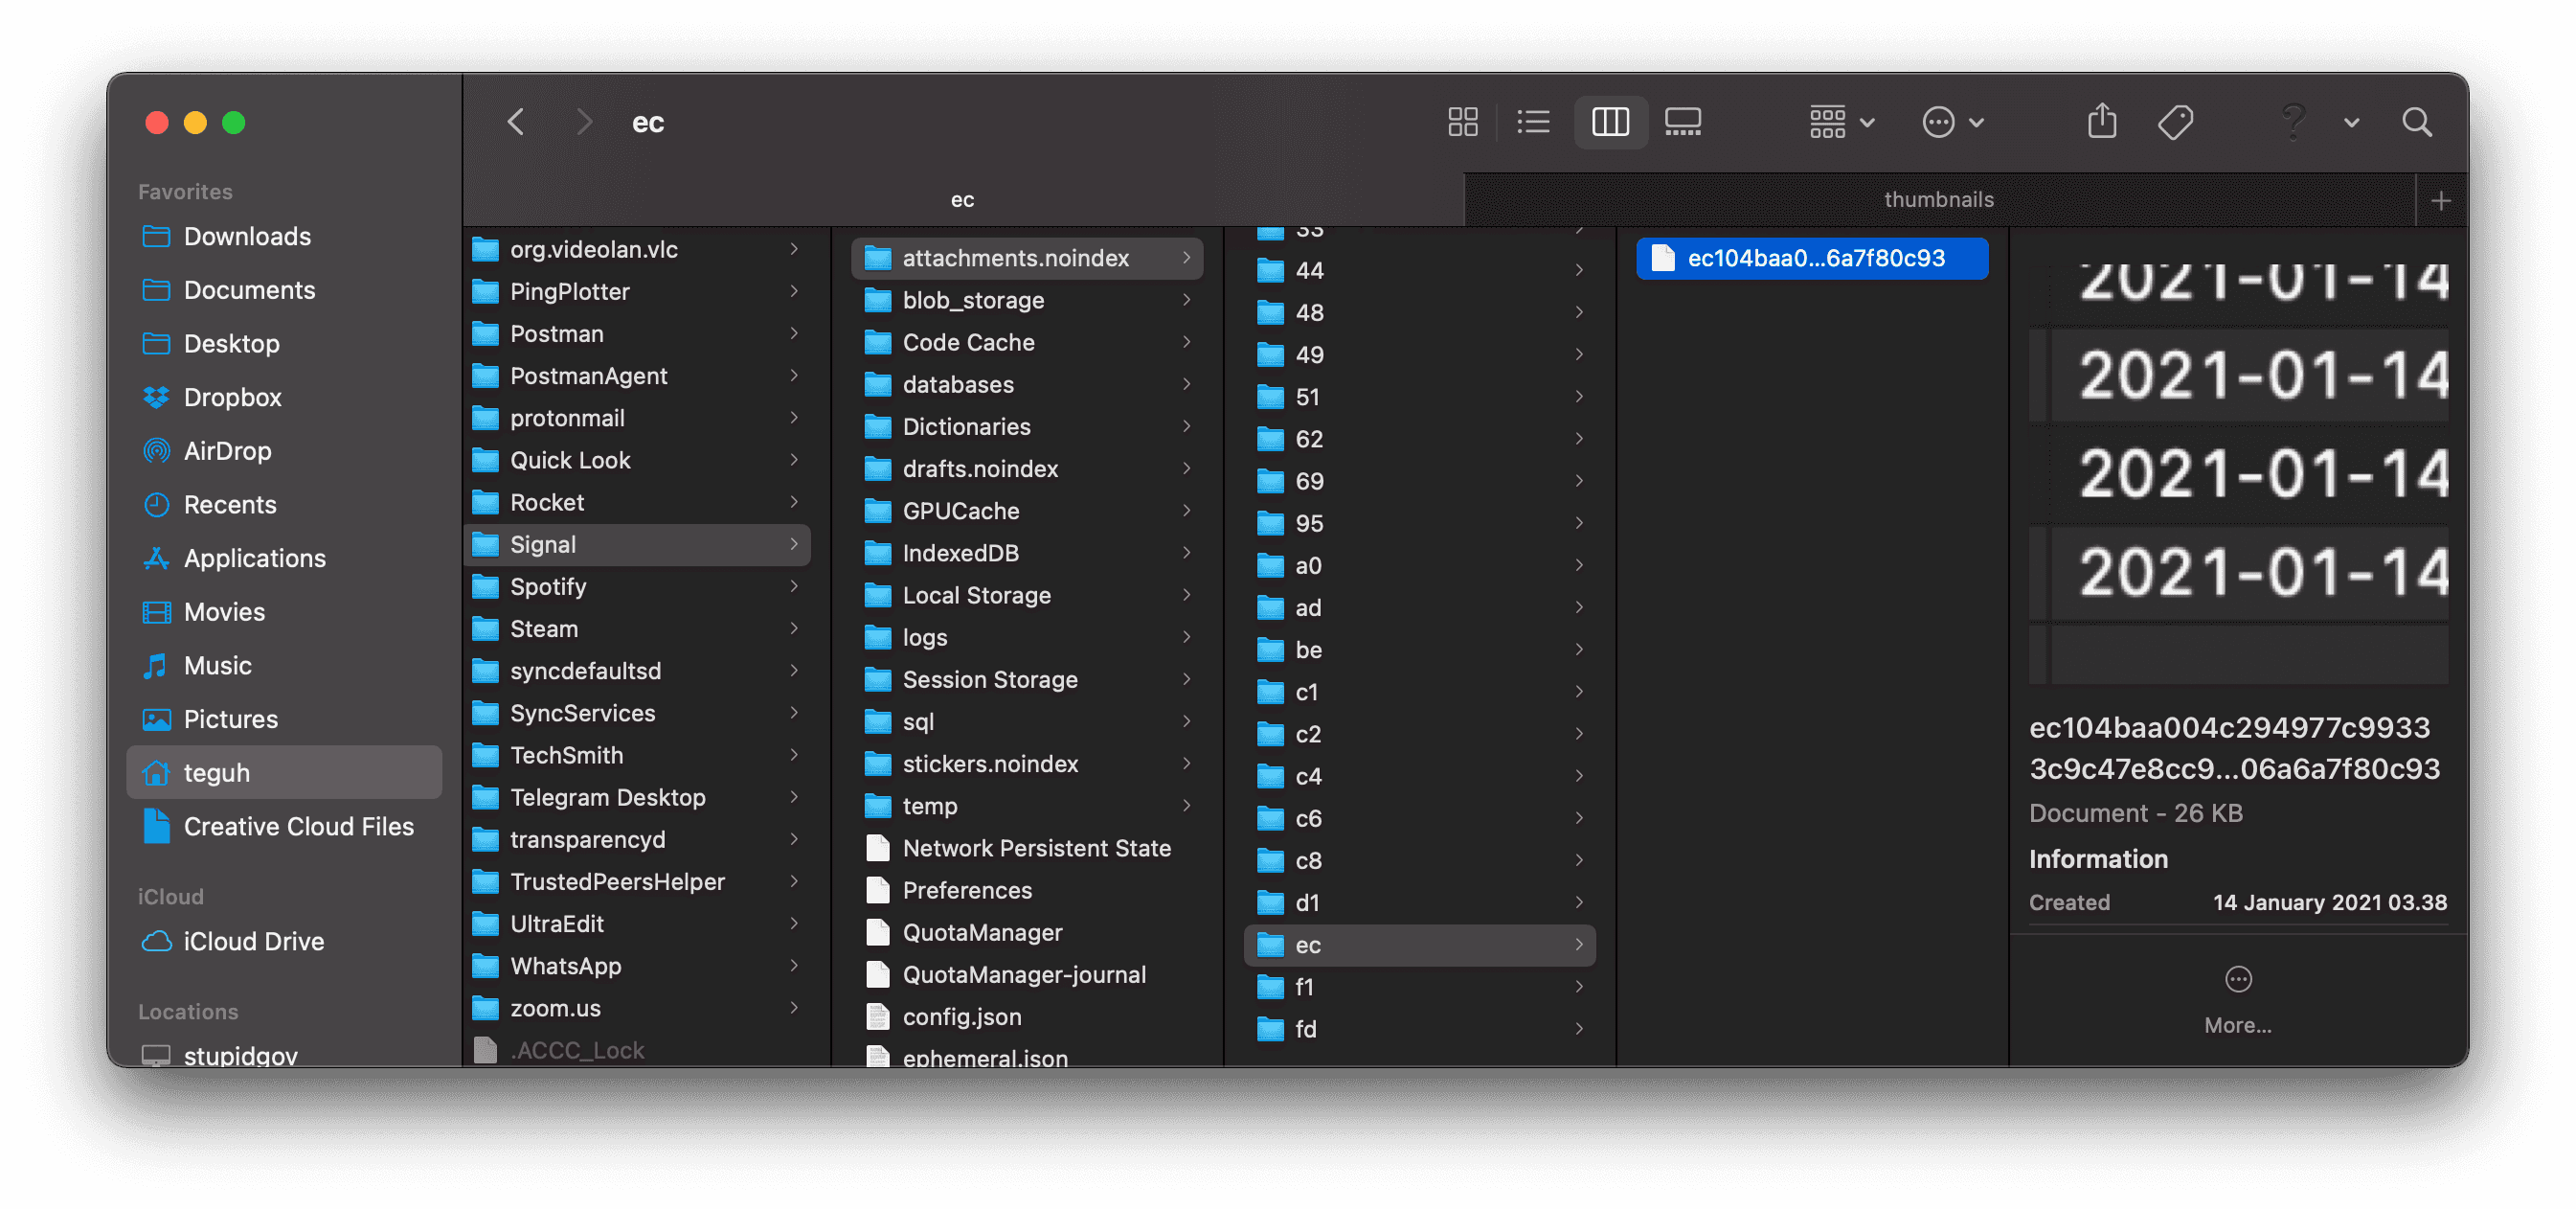Open AirDrop in the sidebar
The height and width of the screenshot is (1209, 2576).
tap(227, 451)
